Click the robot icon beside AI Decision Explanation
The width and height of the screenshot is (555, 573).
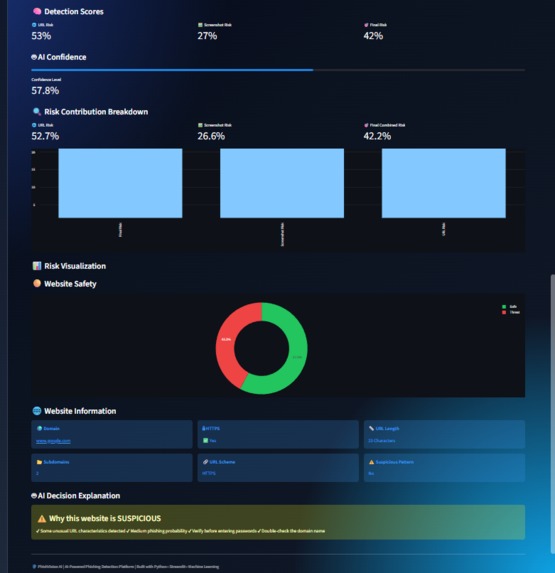point(34,496)
